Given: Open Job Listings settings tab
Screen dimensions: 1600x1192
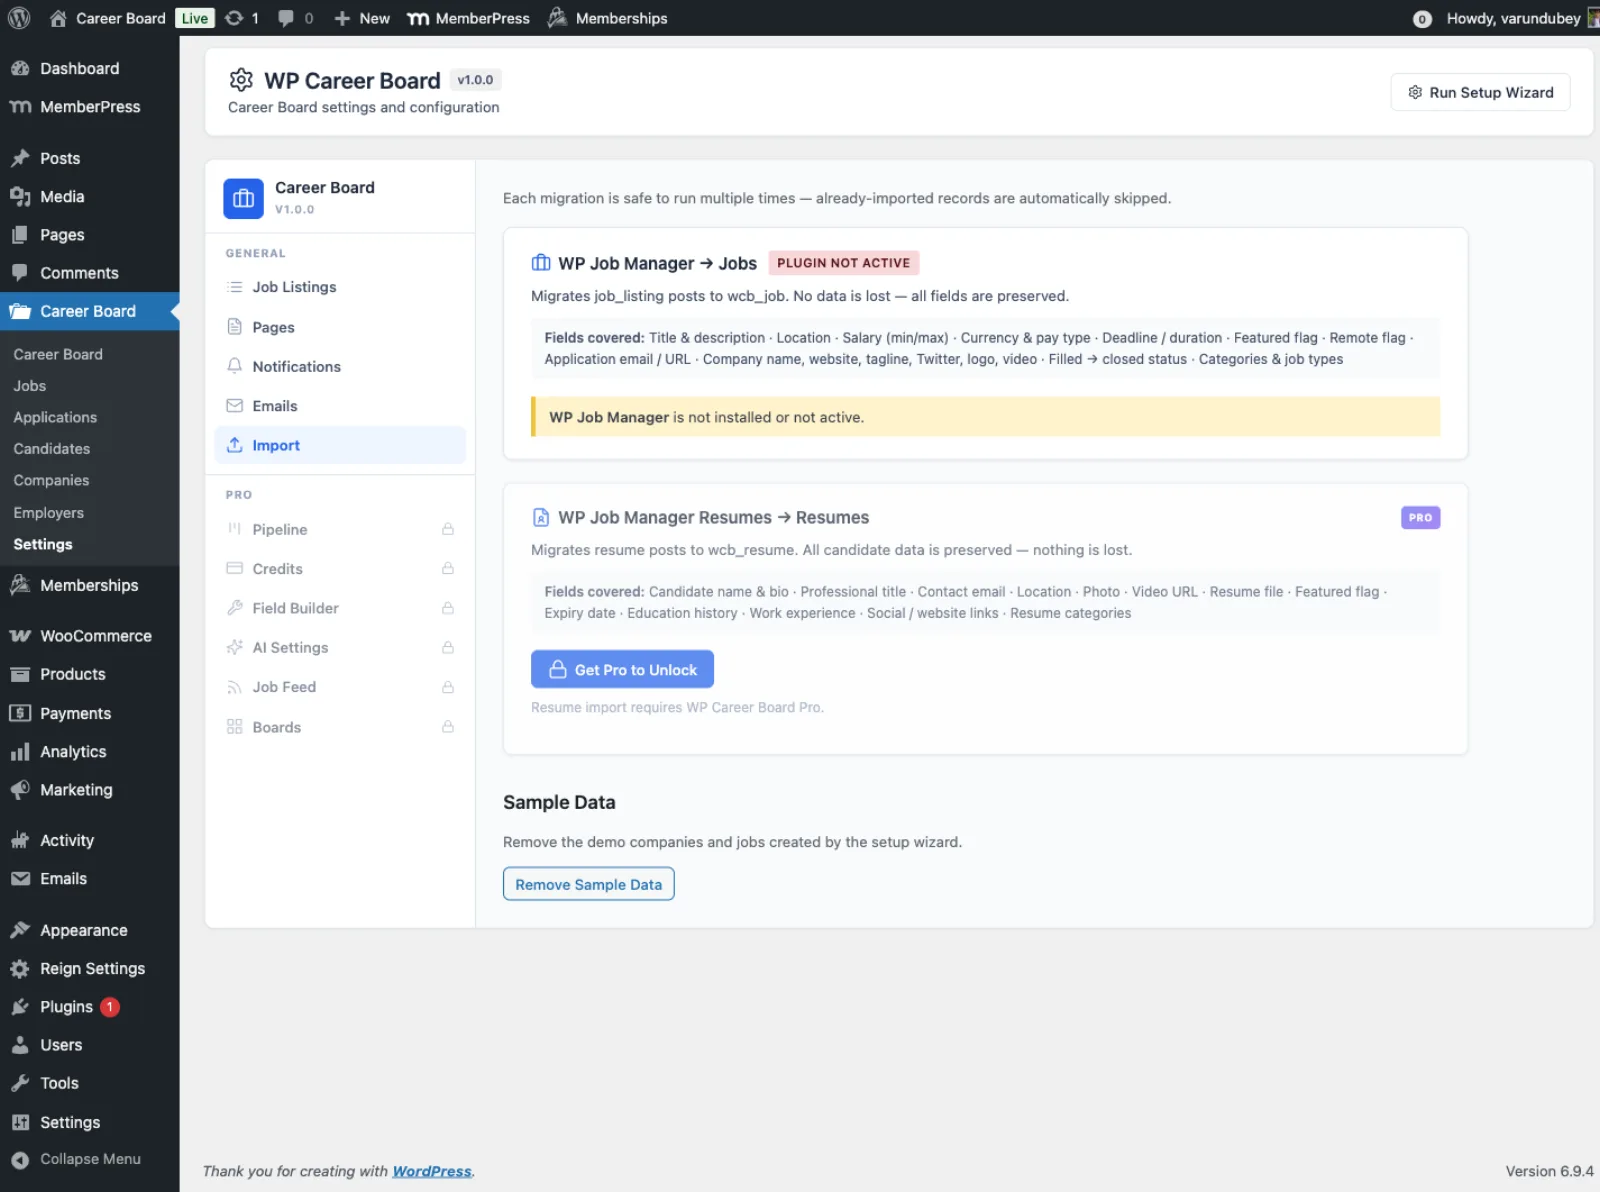Looking at the screenshot, I should point(340,287).
